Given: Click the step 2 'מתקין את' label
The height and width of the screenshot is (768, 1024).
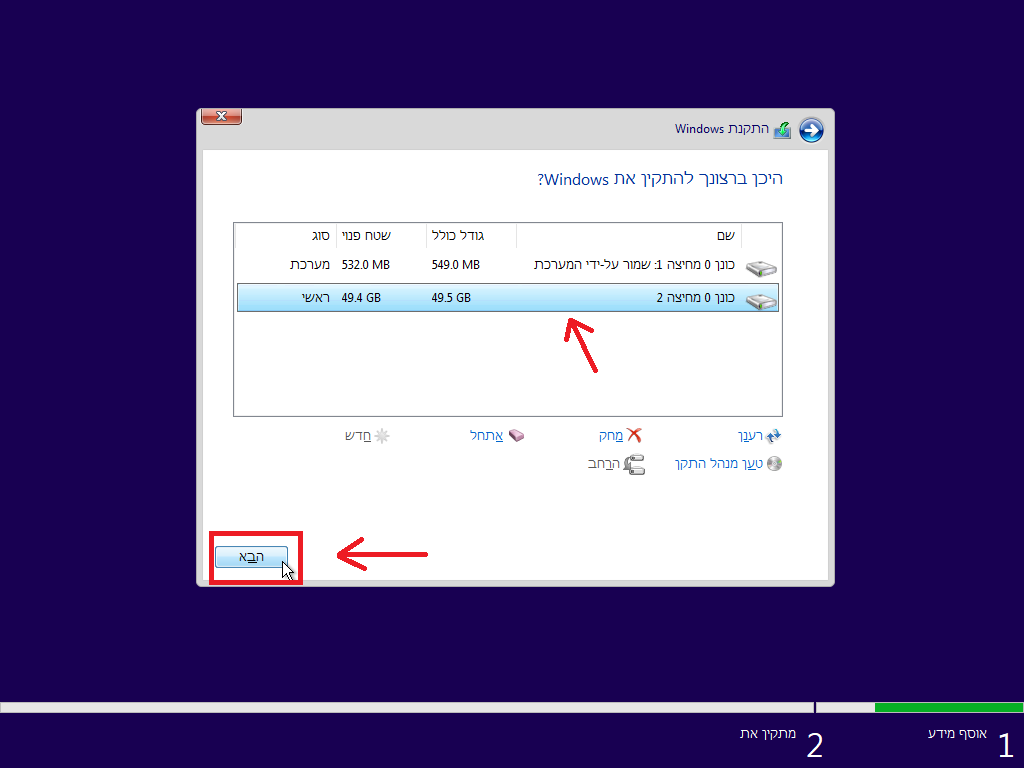Looking at the screenshot, I should pyautogui.click(x=768, y=733).
